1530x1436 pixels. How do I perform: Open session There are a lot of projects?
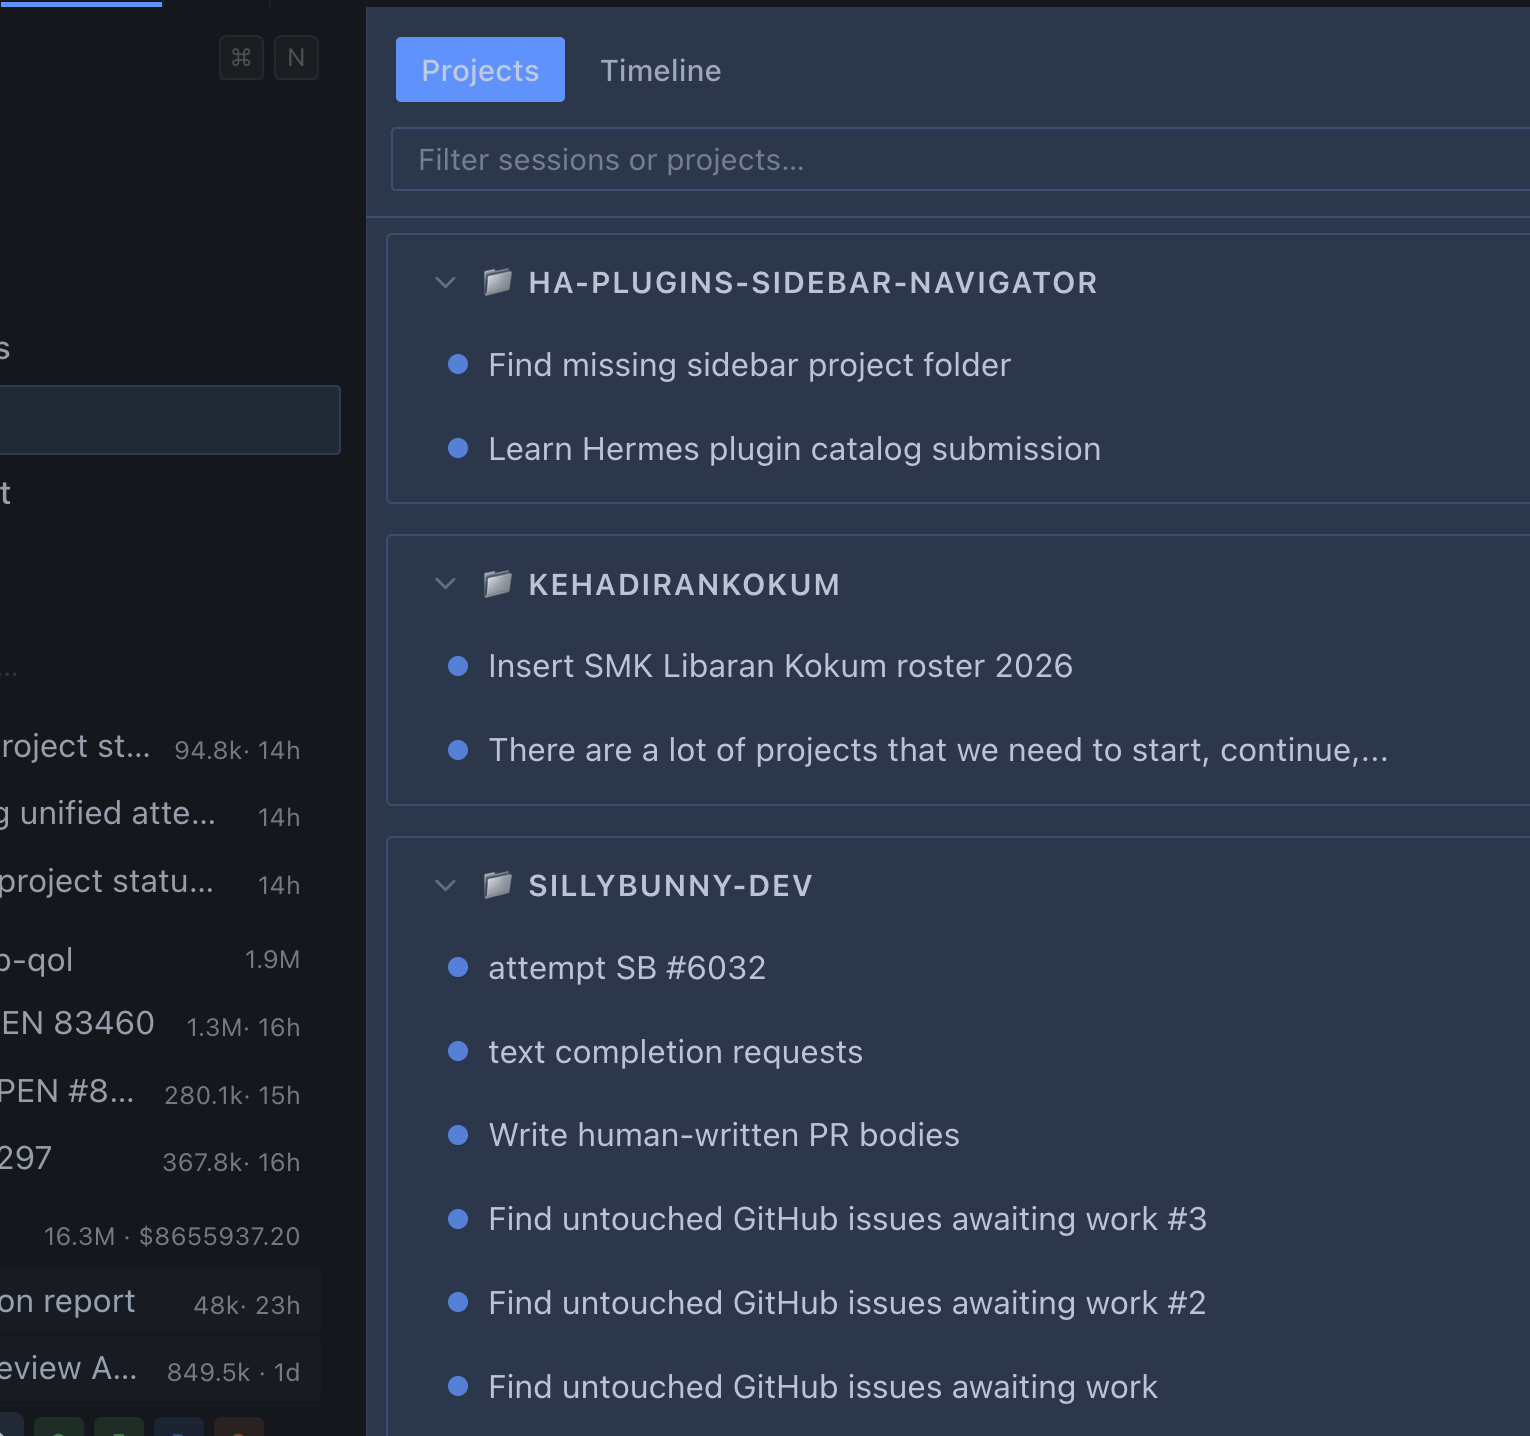[x=938, y=750]
